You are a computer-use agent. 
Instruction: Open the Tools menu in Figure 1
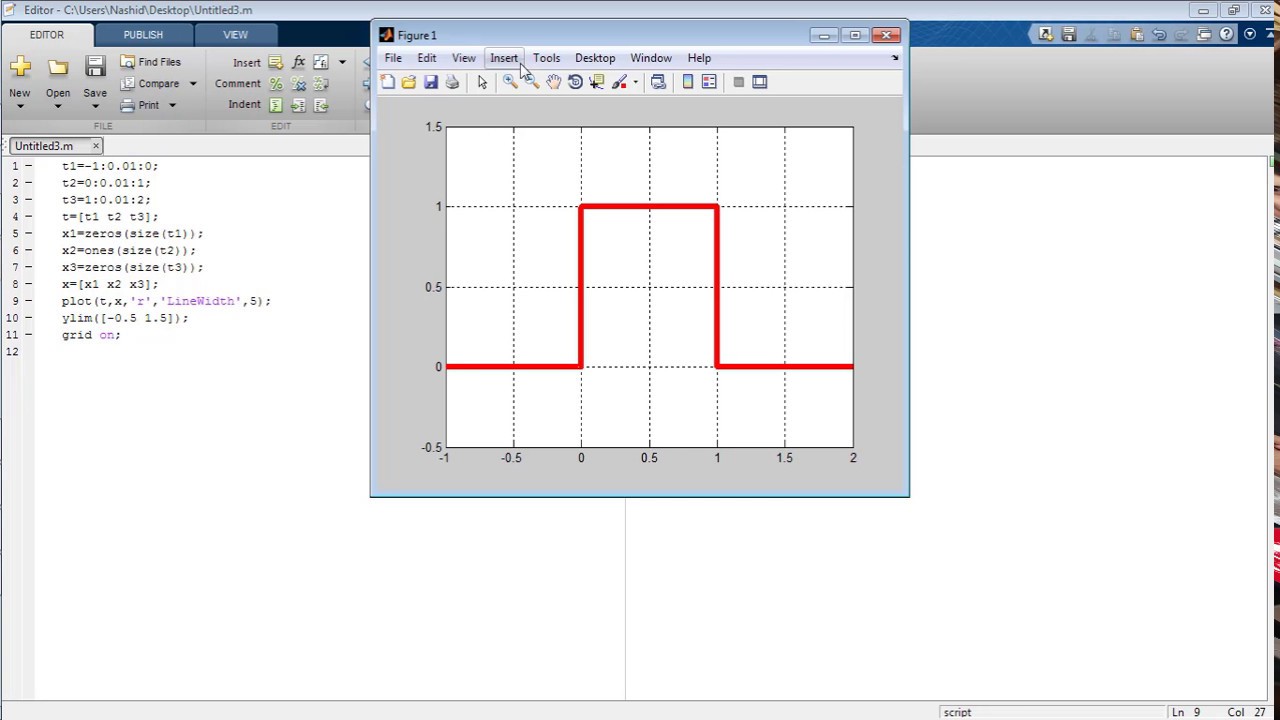pyautogui.click(x=547, y=58)
